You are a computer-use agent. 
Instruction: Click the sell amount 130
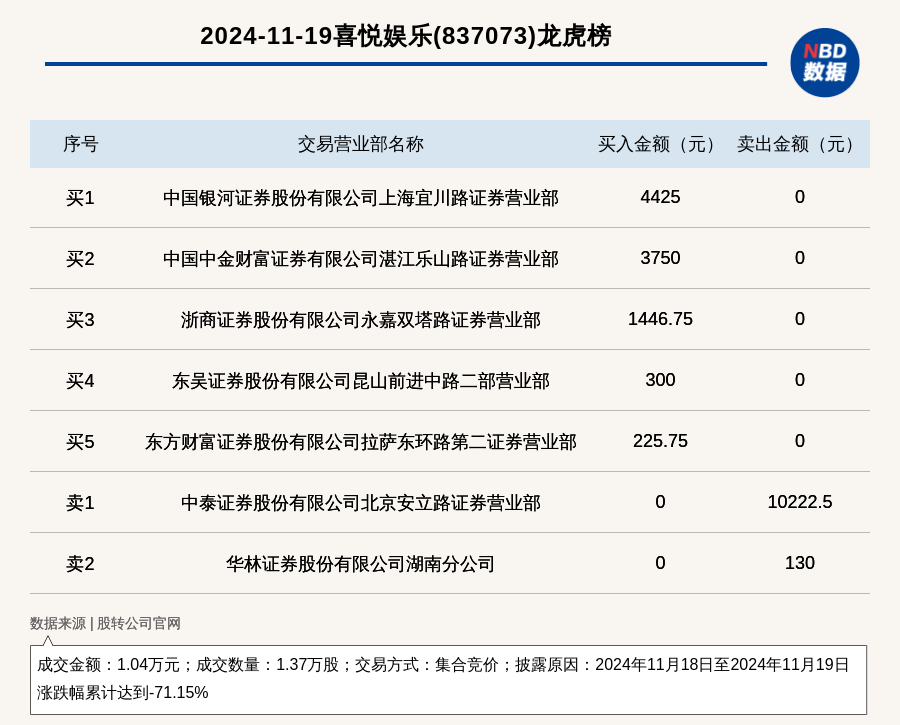click(x=800, y=563)
